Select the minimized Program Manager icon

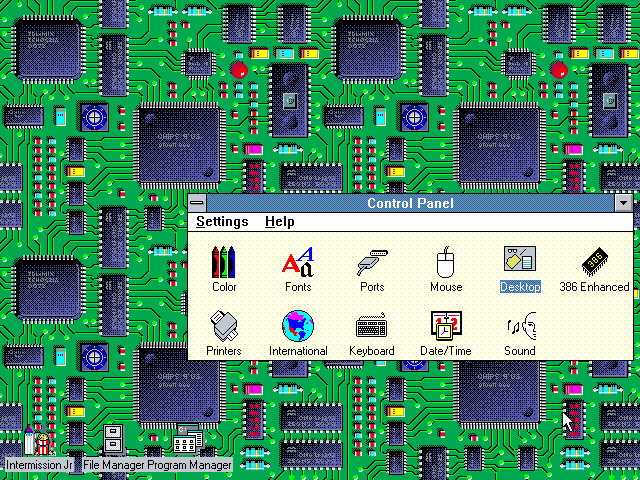(189, 439)
